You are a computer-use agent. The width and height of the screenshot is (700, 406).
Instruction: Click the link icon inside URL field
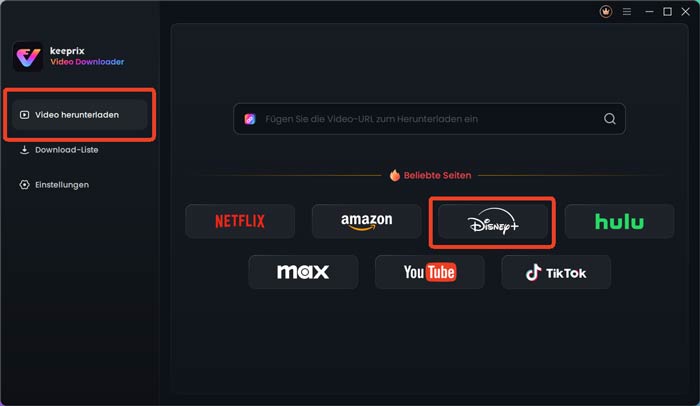(250, 119)
